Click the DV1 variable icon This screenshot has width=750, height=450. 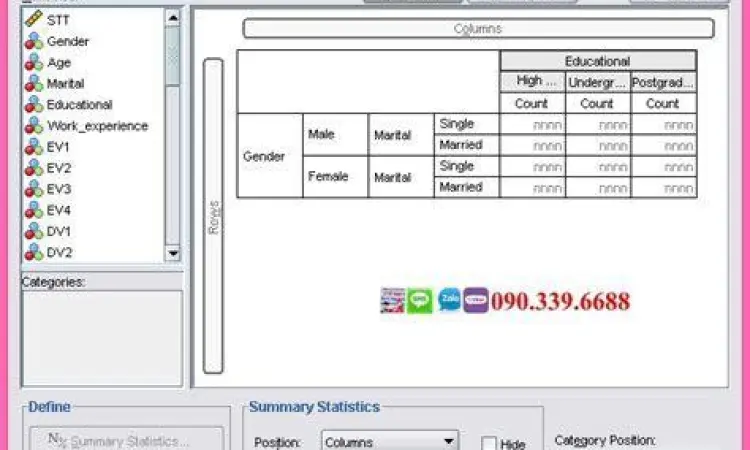(33, 231)
